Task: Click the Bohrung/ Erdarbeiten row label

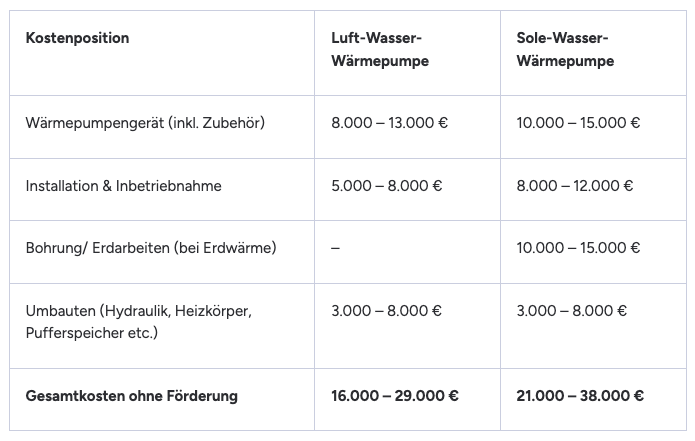Action: tap(150, 247)
